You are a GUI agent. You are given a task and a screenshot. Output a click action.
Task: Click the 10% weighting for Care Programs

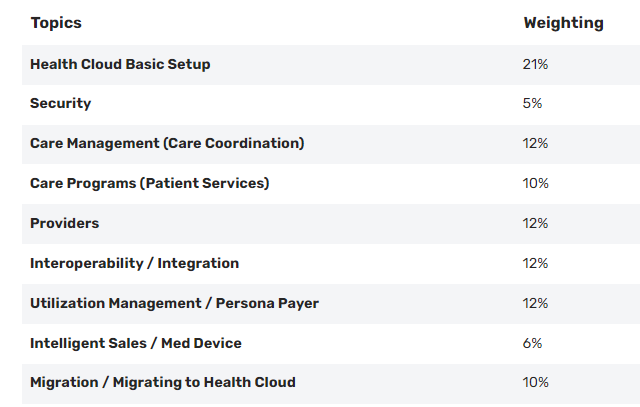click(x=536, y=183)
